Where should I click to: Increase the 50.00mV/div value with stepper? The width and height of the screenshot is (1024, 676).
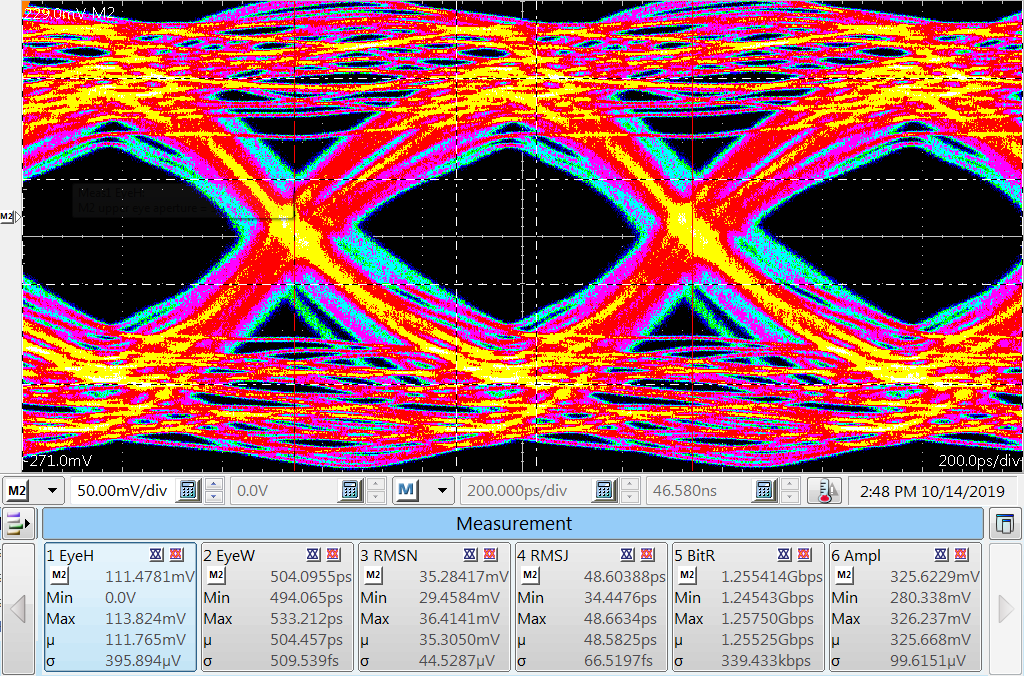213,484
